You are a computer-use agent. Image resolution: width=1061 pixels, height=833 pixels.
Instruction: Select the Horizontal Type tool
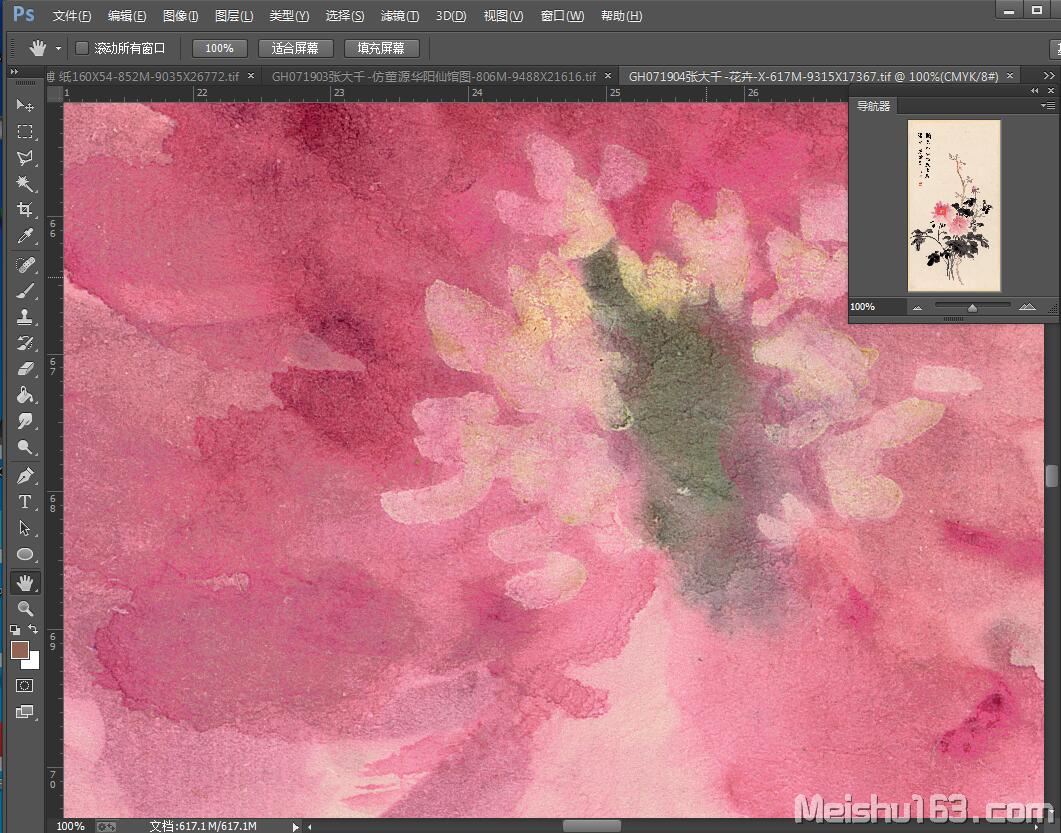(x=25, y=502)
